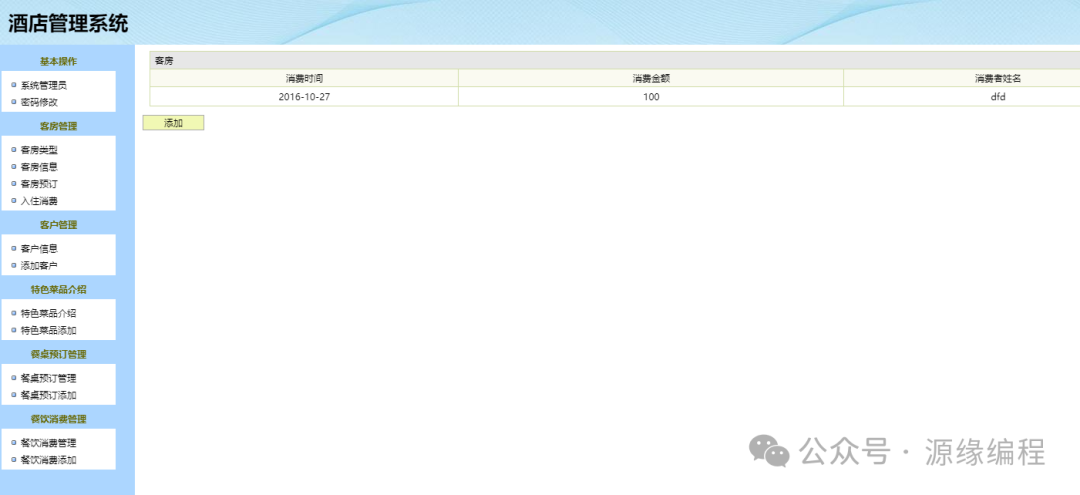This screenshot has width=1080, height=495.
Task: Click bullet icon beside 客房信息
Action: pos(14,167)
